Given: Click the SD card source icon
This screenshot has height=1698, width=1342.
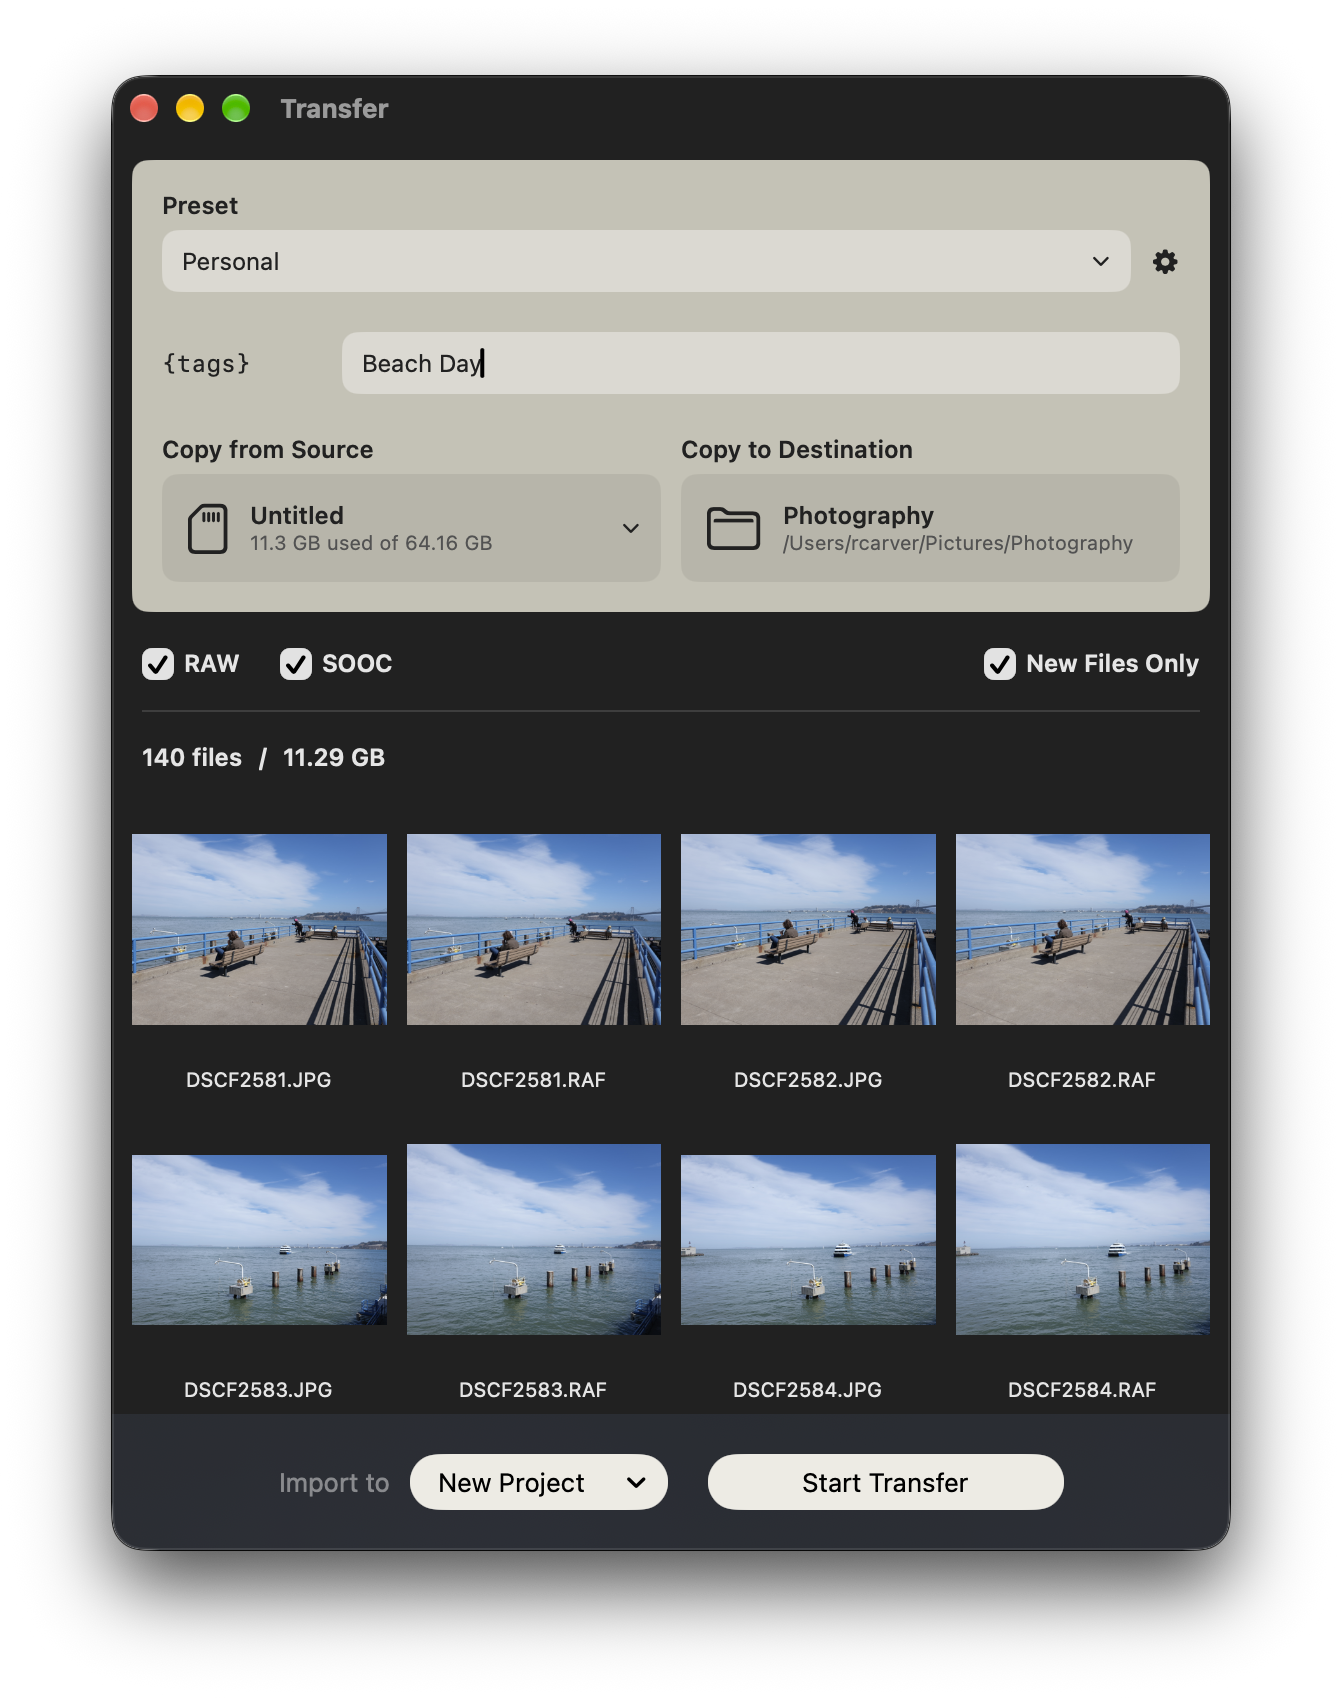Looking at the screenshot, I should (208, 528).
